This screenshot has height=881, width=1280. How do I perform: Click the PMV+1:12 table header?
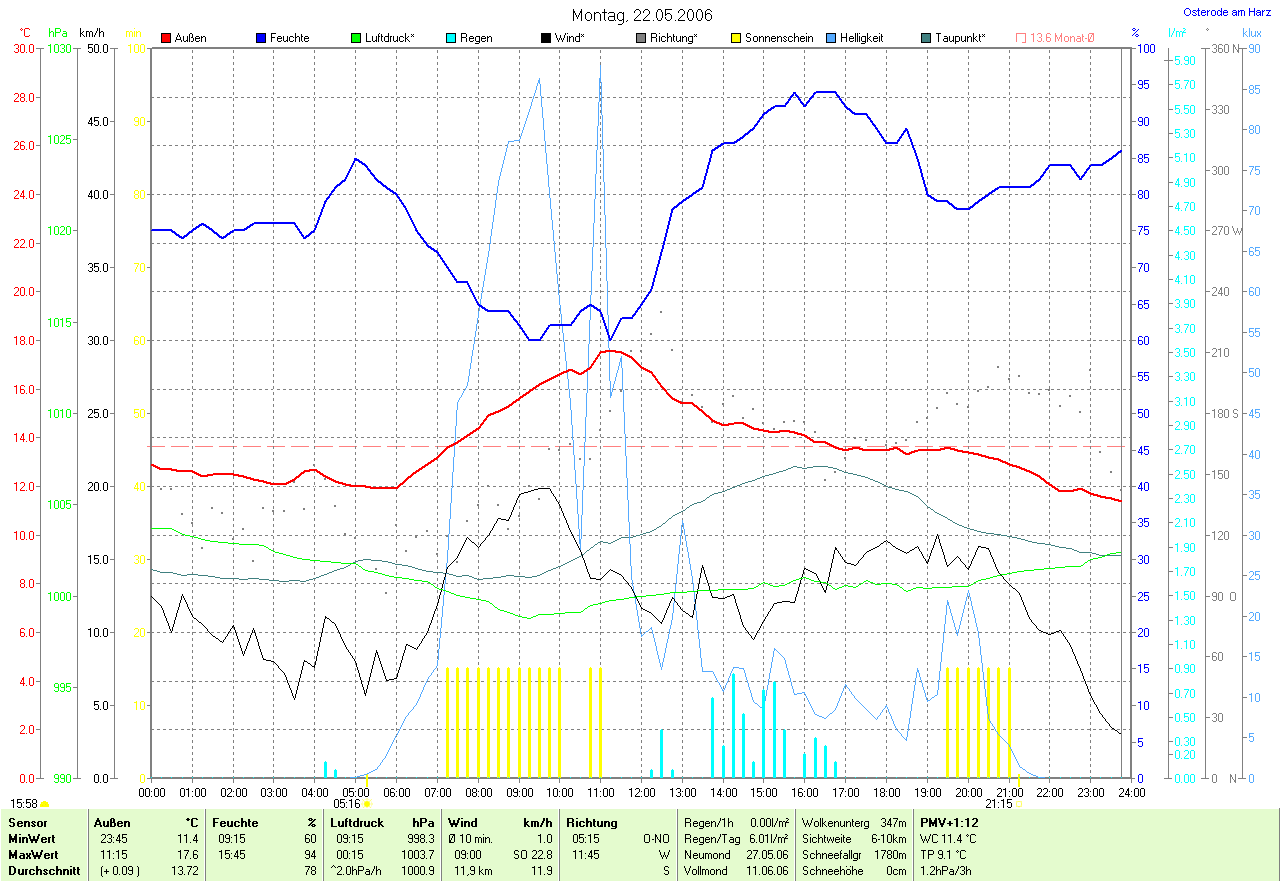coord(949,822)
